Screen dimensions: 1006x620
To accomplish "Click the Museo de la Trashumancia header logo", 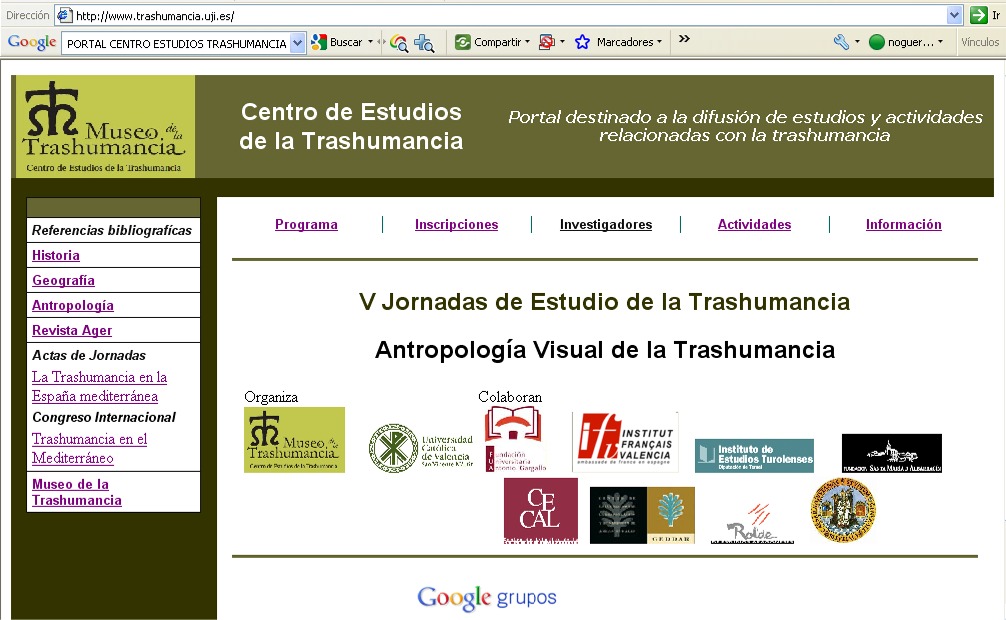I will point(104,127).
